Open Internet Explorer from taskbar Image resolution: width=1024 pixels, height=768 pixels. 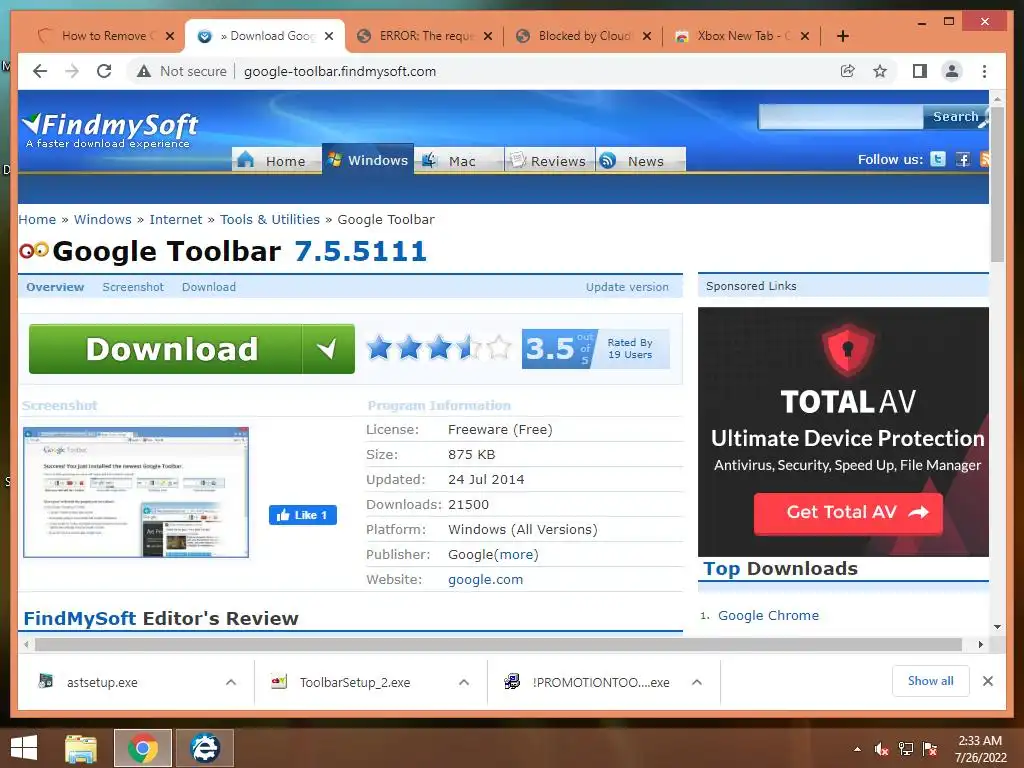point(205,748)
